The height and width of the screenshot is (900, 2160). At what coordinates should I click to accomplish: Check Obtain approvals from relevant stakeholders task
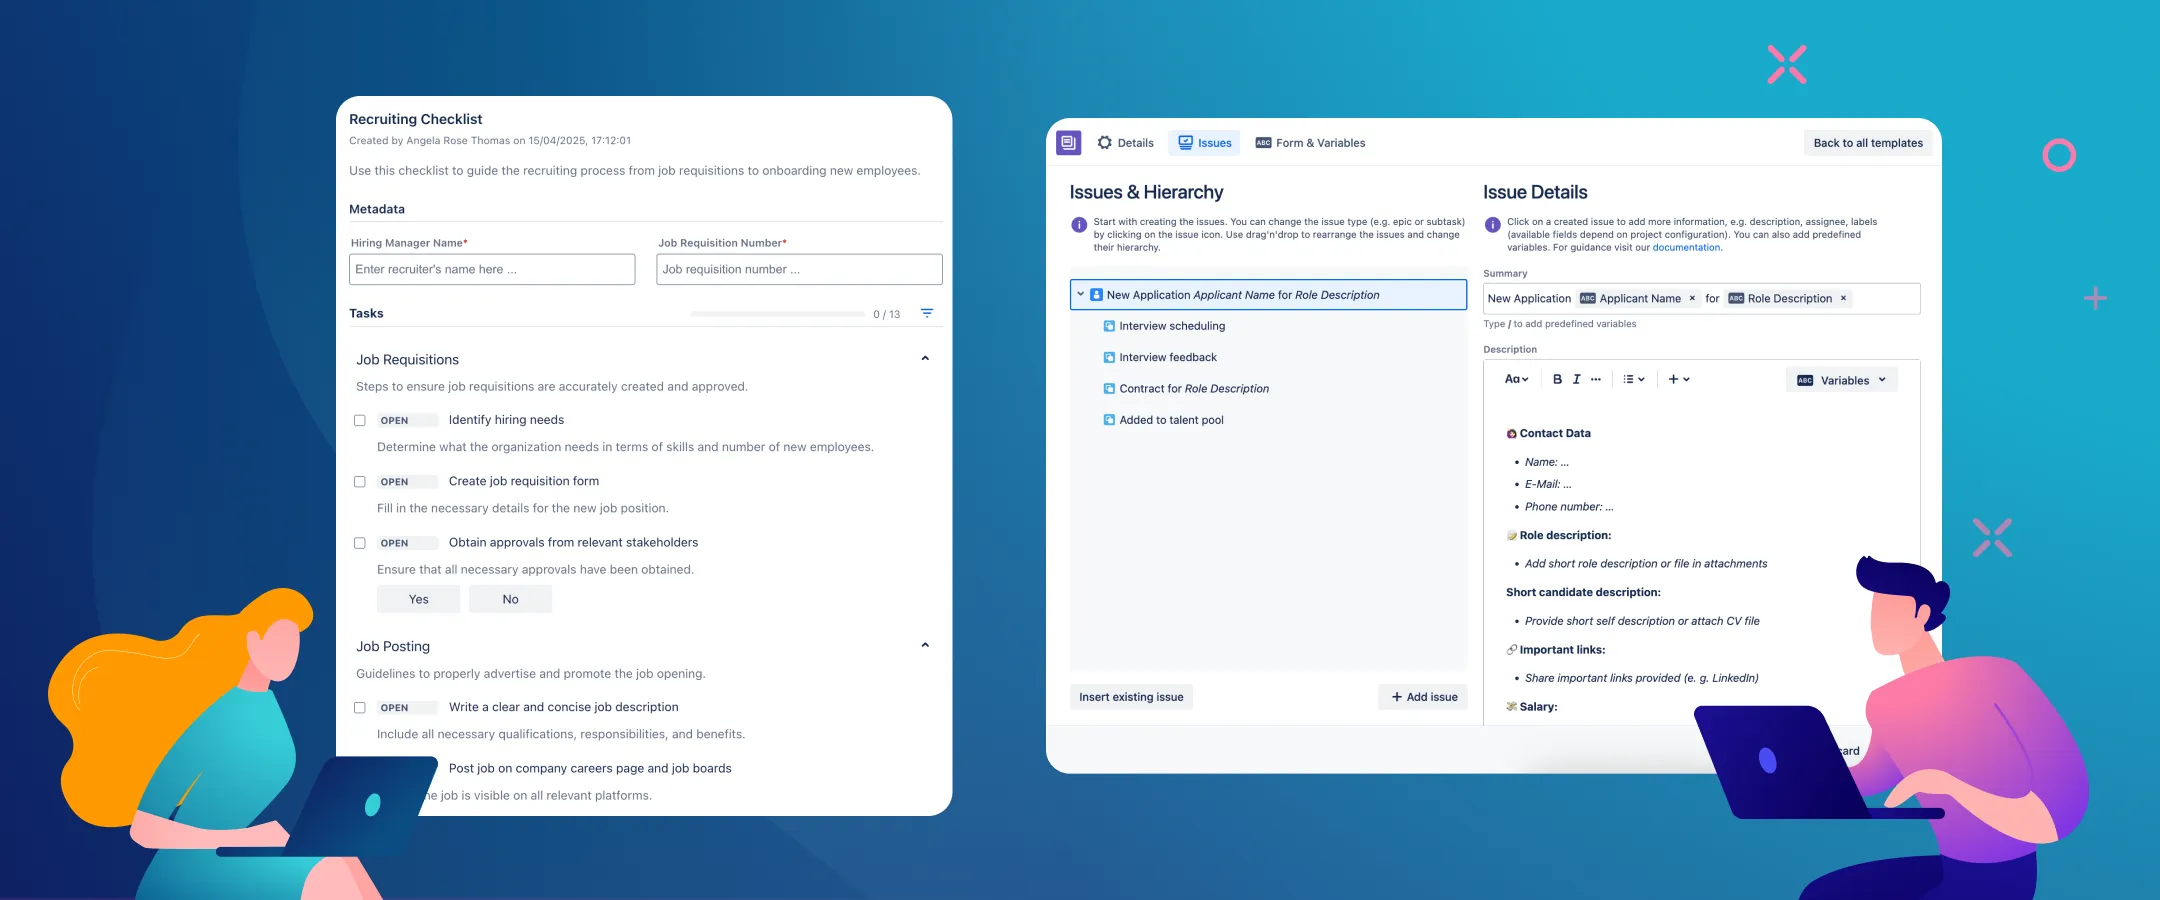click(360, 543)
